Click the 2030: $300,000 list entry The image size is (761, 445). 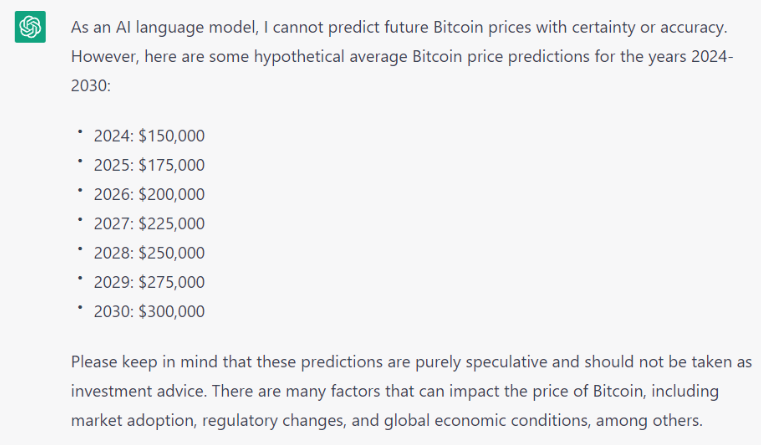click(x=149, y=311)
